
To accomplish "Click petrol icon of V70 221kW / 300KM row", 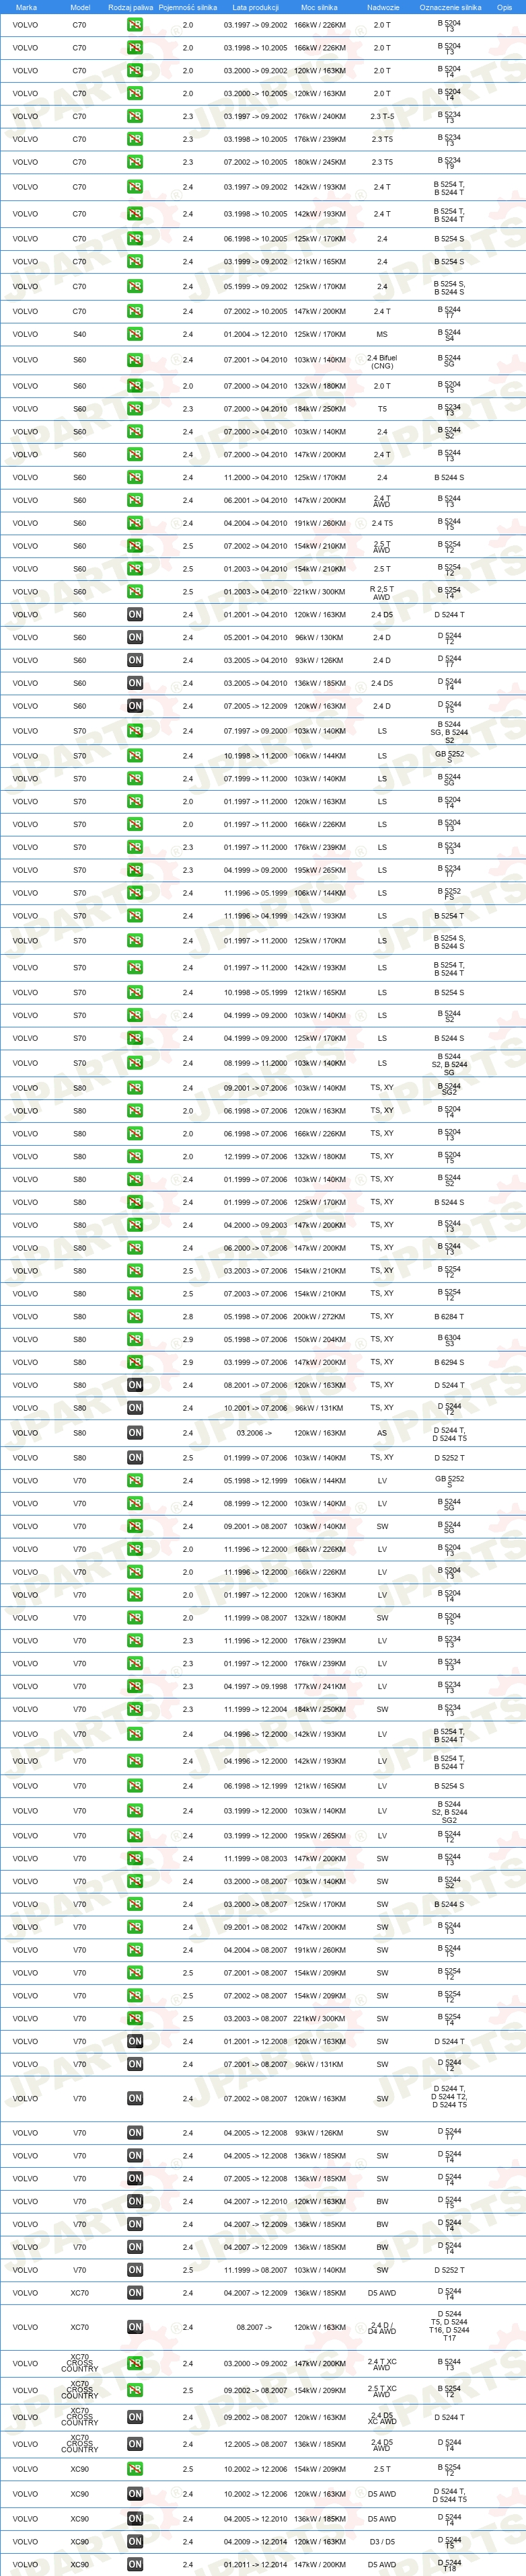I will point(135,2019).
